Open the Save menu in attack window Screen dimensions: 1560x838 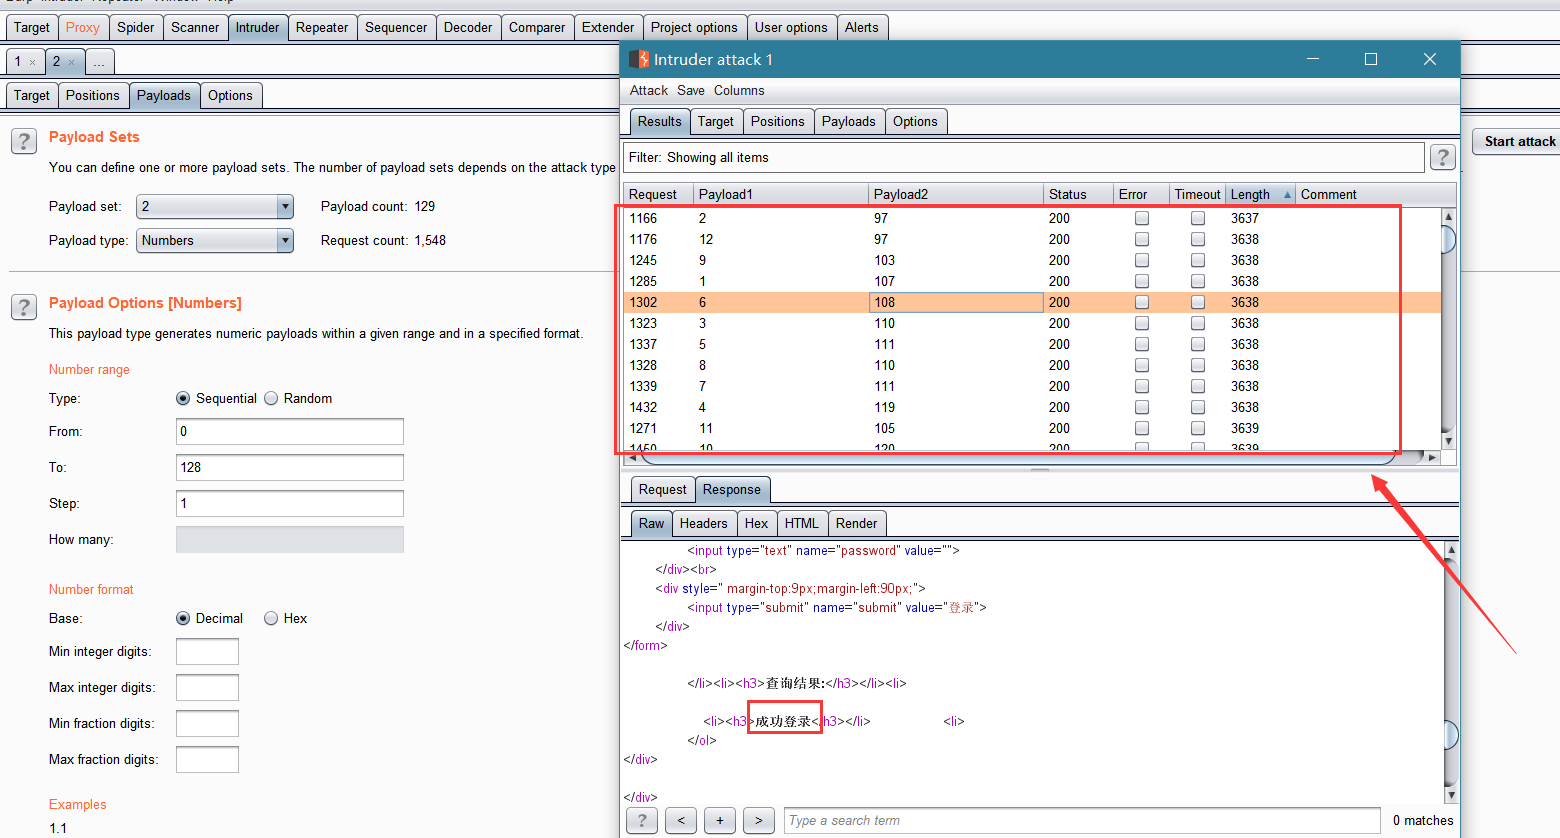(690, 90)
